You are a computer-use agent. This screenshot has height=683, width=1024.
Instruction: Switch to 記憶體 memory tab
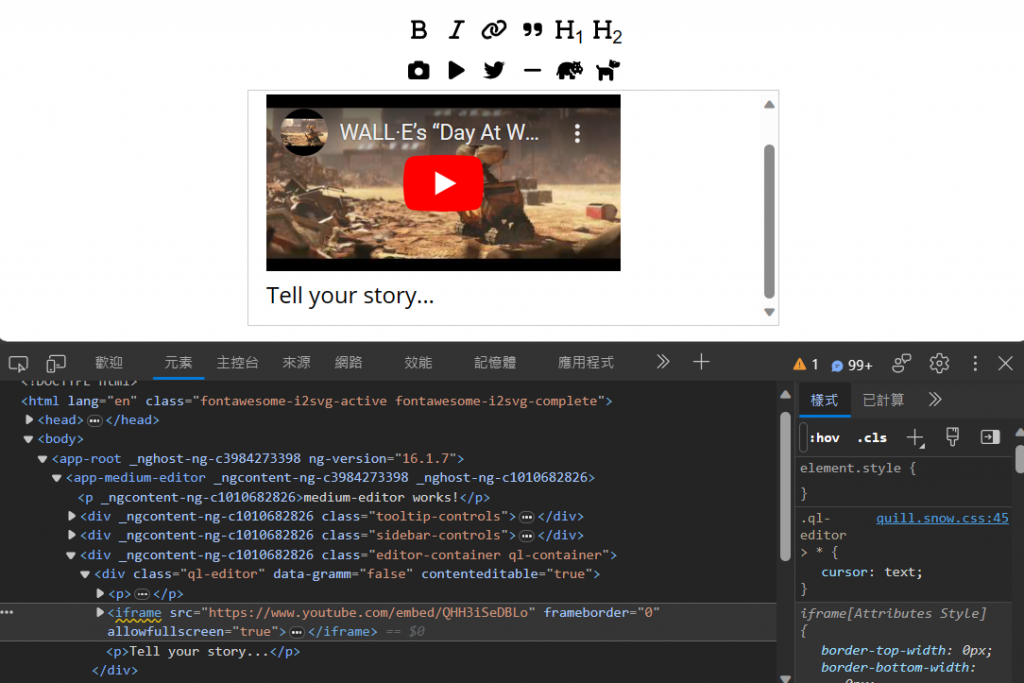click(x=495, y=362)
